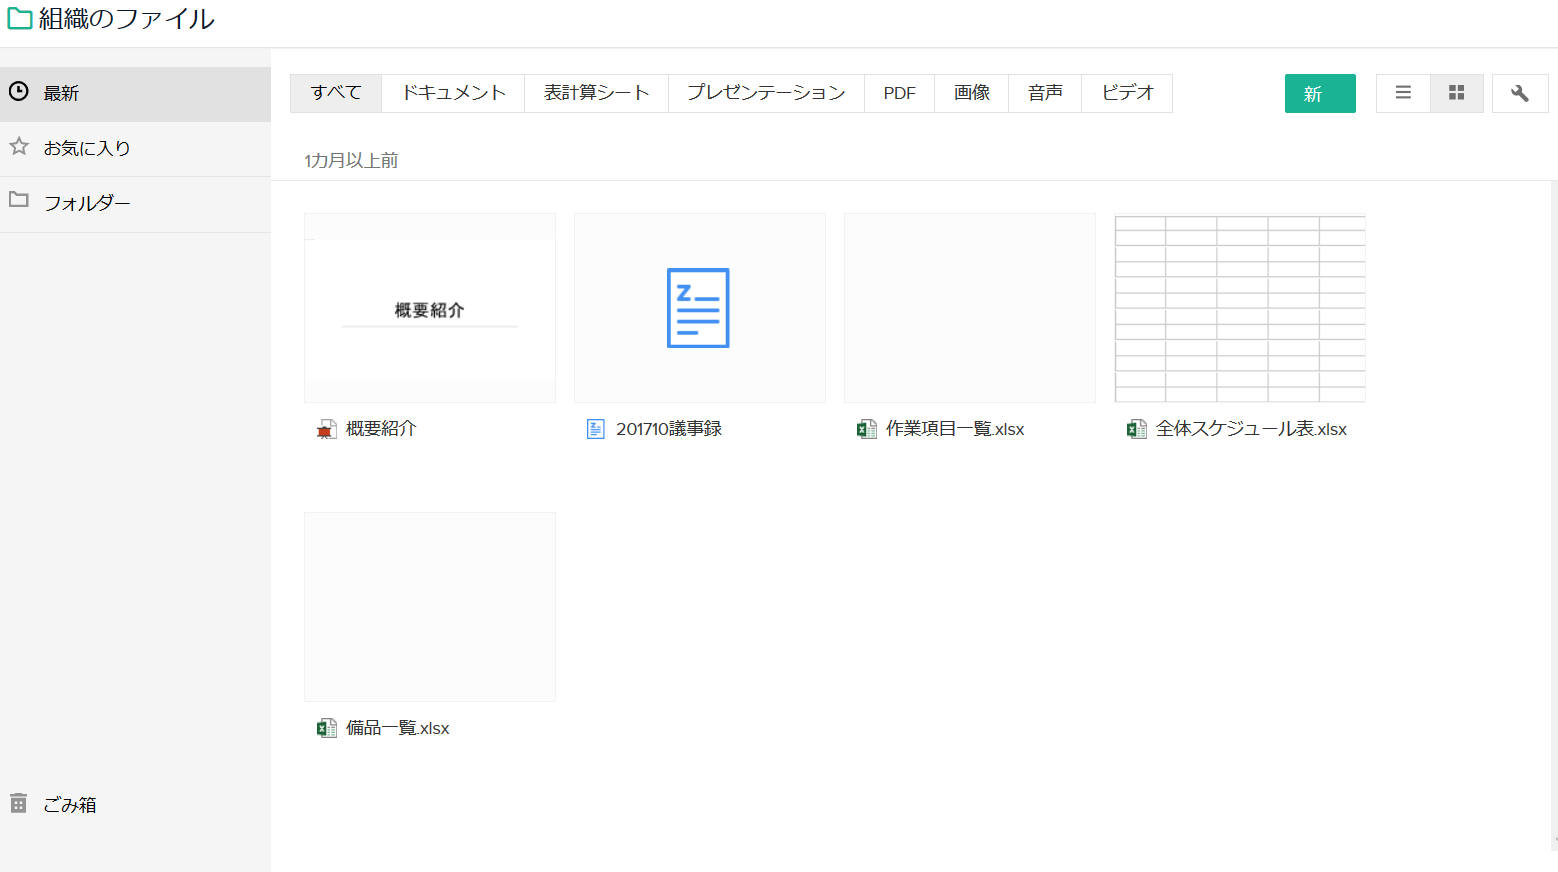Click the trash bin icon
This screenshot has width=1558, height=872.
pyautogui.click(x=19, y=803)
